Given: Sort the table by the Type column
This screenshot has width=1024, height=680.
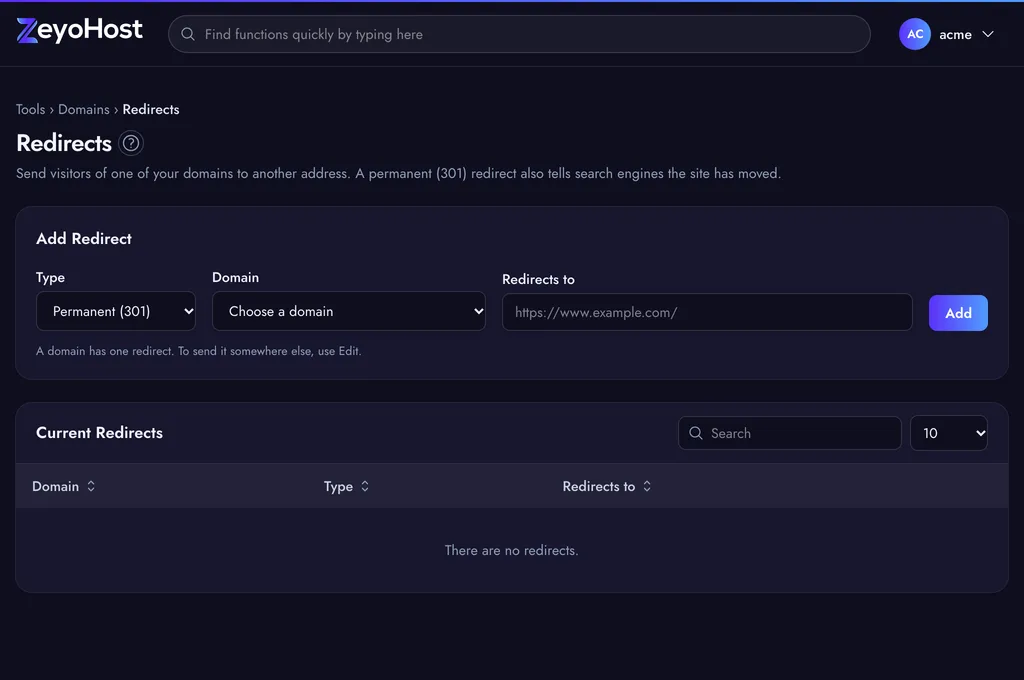Looking at the screenshot, I should pyautogui.click(x=346, y=486).
